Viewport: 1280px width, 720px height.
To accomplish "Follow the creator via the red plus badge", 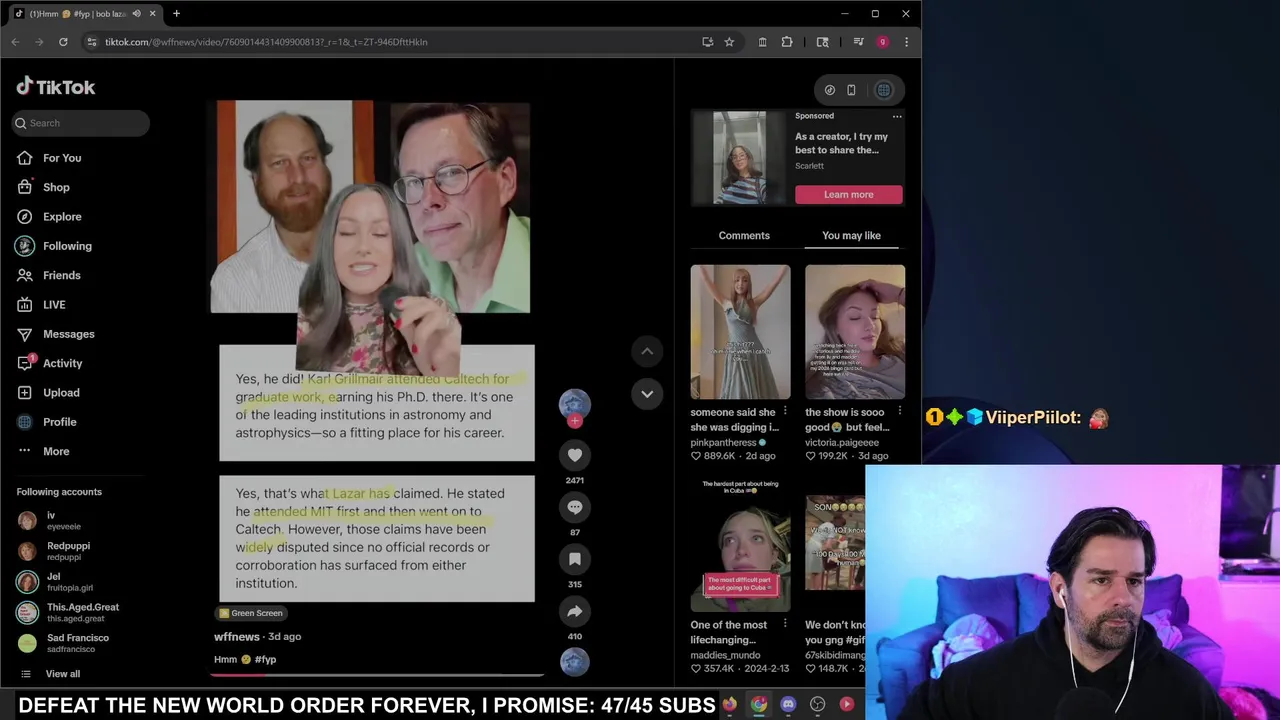I will coord(575,421).
